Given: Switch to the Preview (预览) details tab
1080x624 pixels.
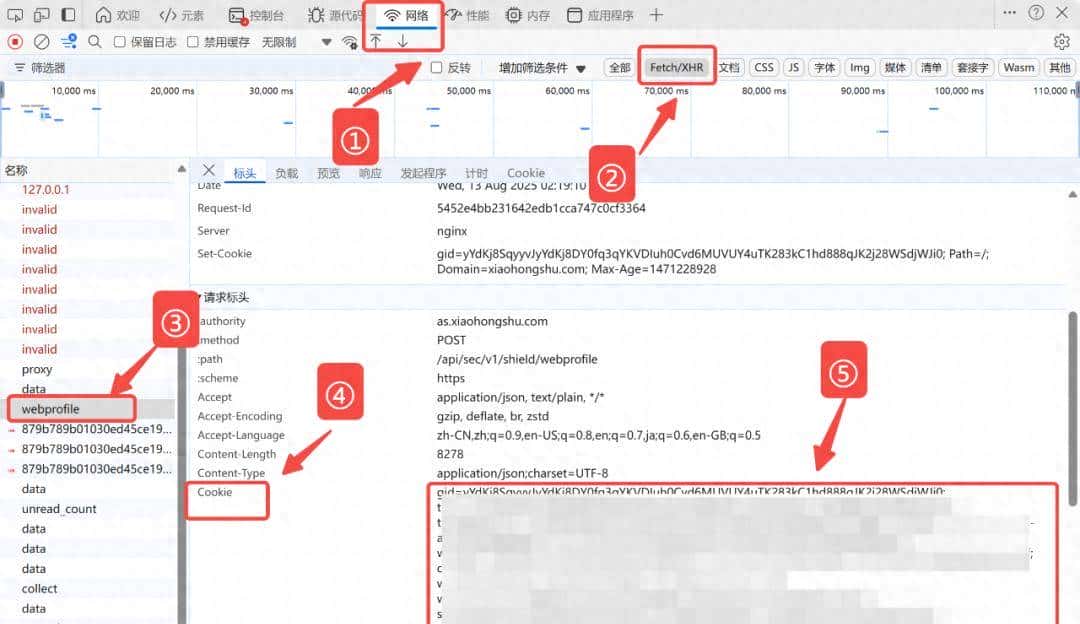Looking at the screenshot, I should (x=329, y=173).
